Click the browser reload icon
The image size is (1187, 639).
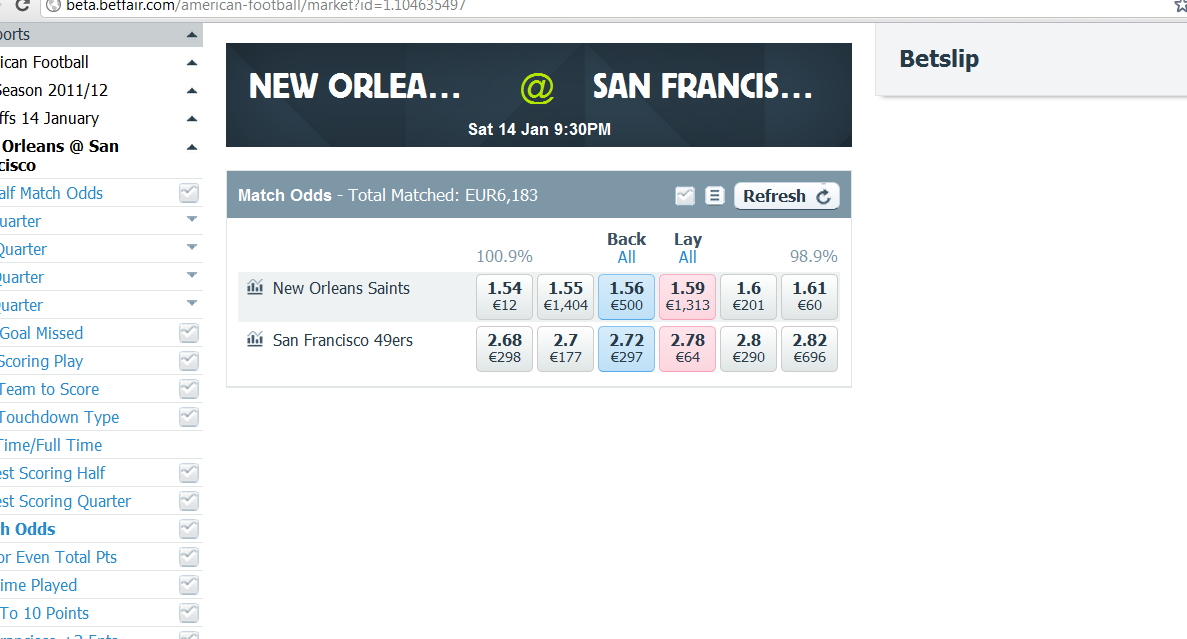(x=22, y=6)
